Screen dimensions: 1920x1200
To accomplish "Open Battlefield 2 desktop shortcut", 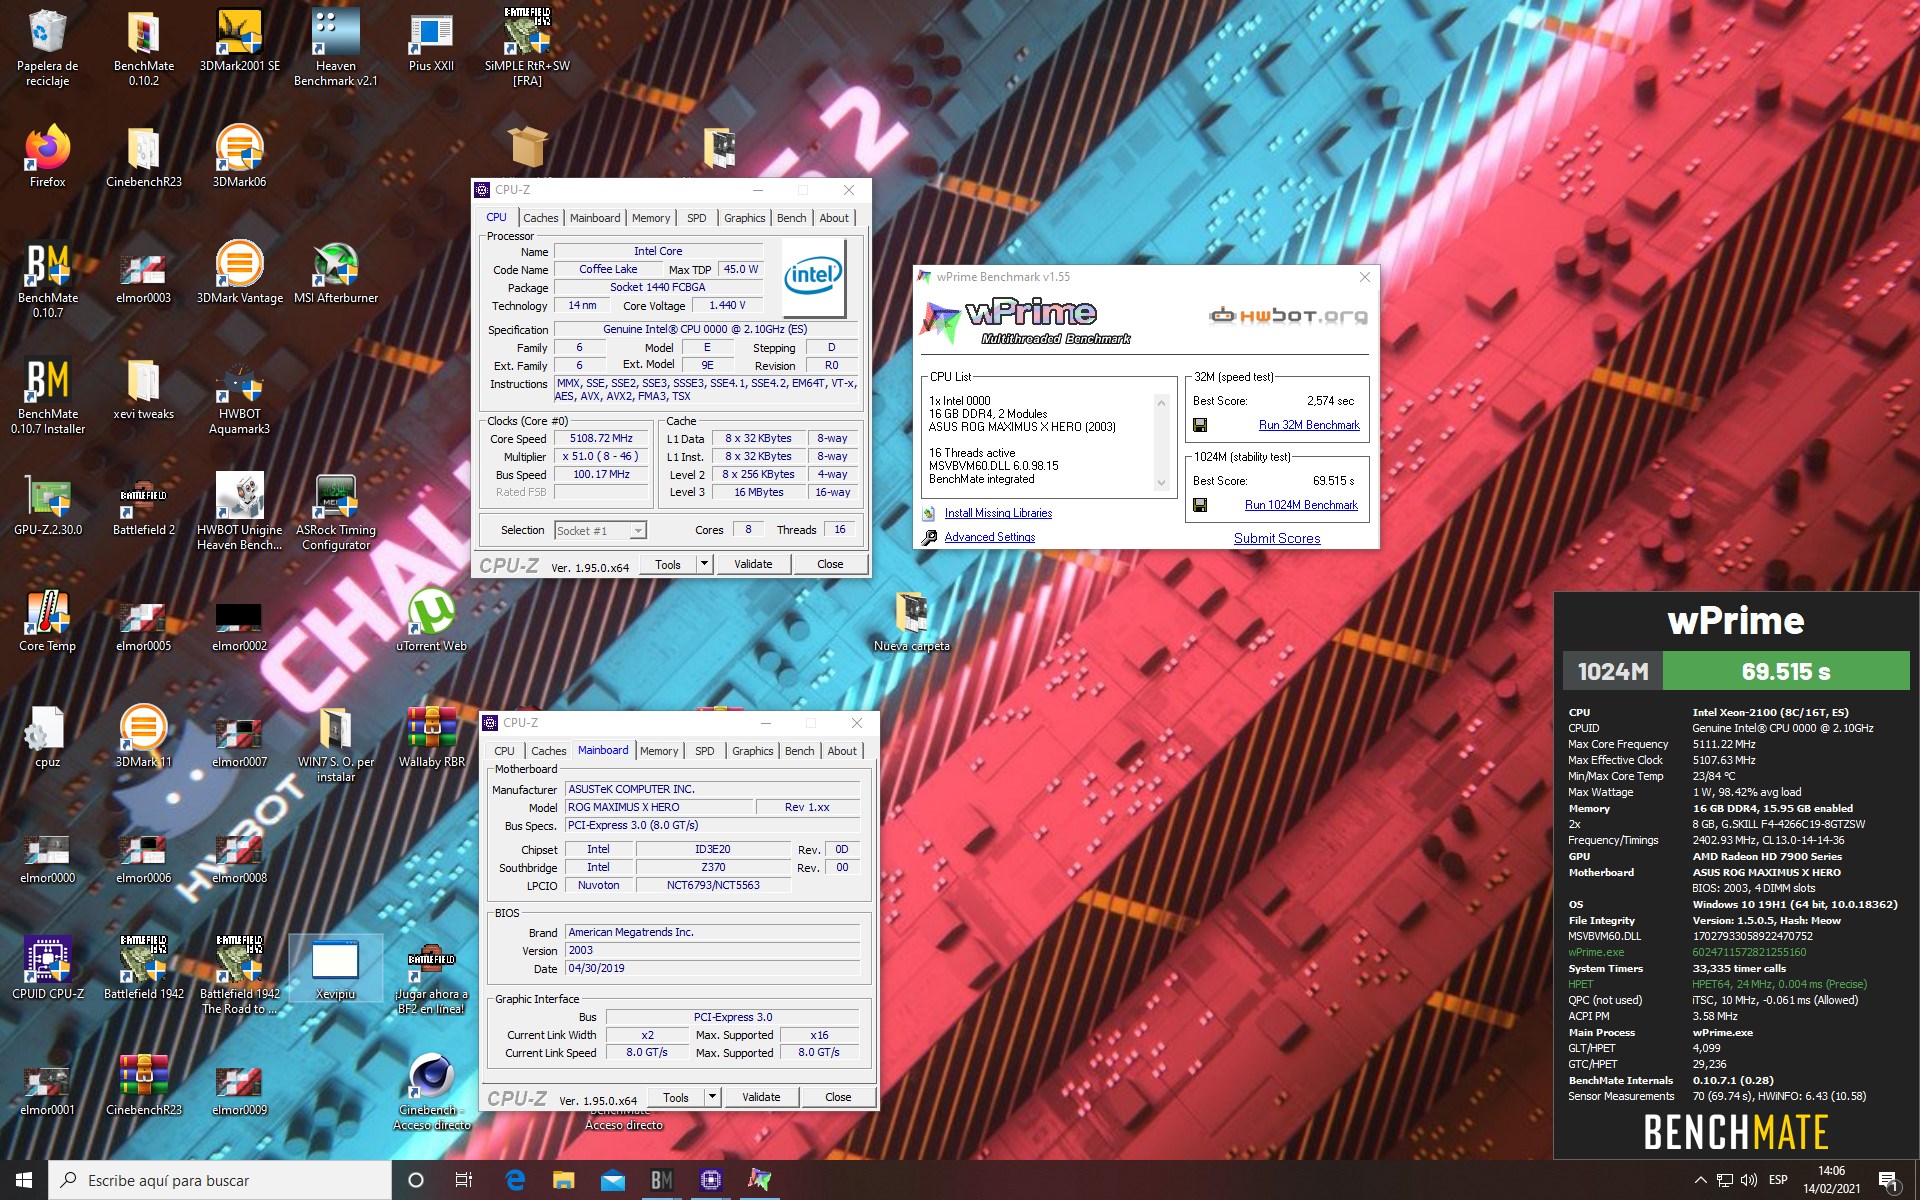I will 143,504.
